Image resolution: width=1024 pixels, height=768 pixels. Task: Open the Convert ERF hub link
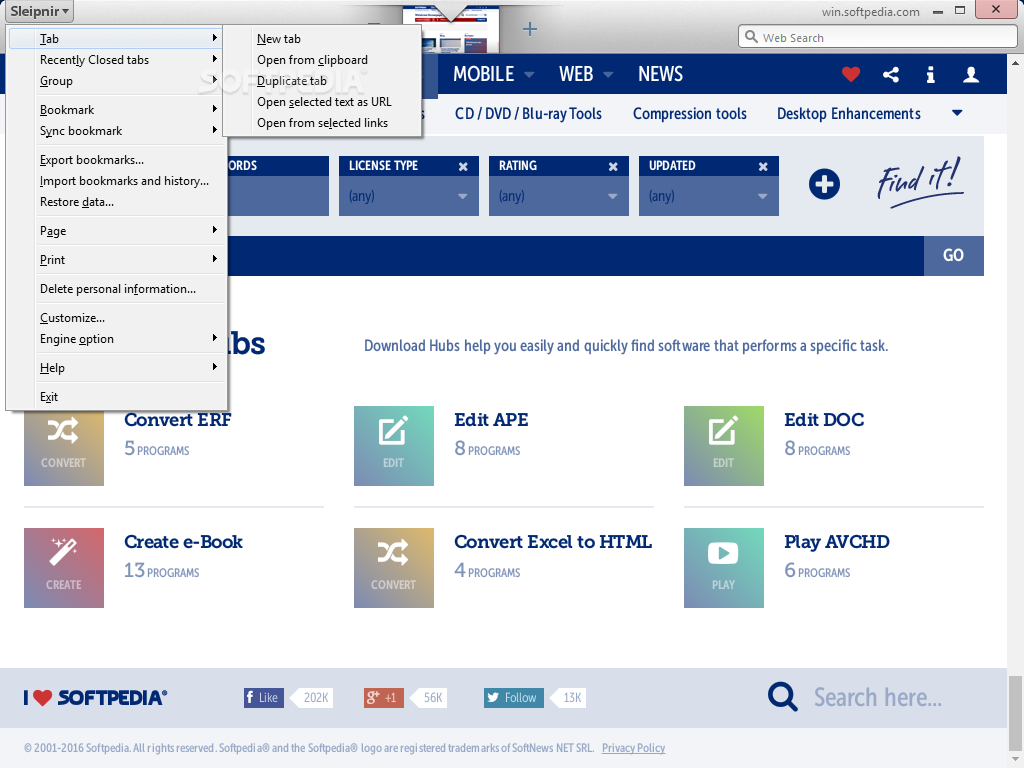coord(178,420)
